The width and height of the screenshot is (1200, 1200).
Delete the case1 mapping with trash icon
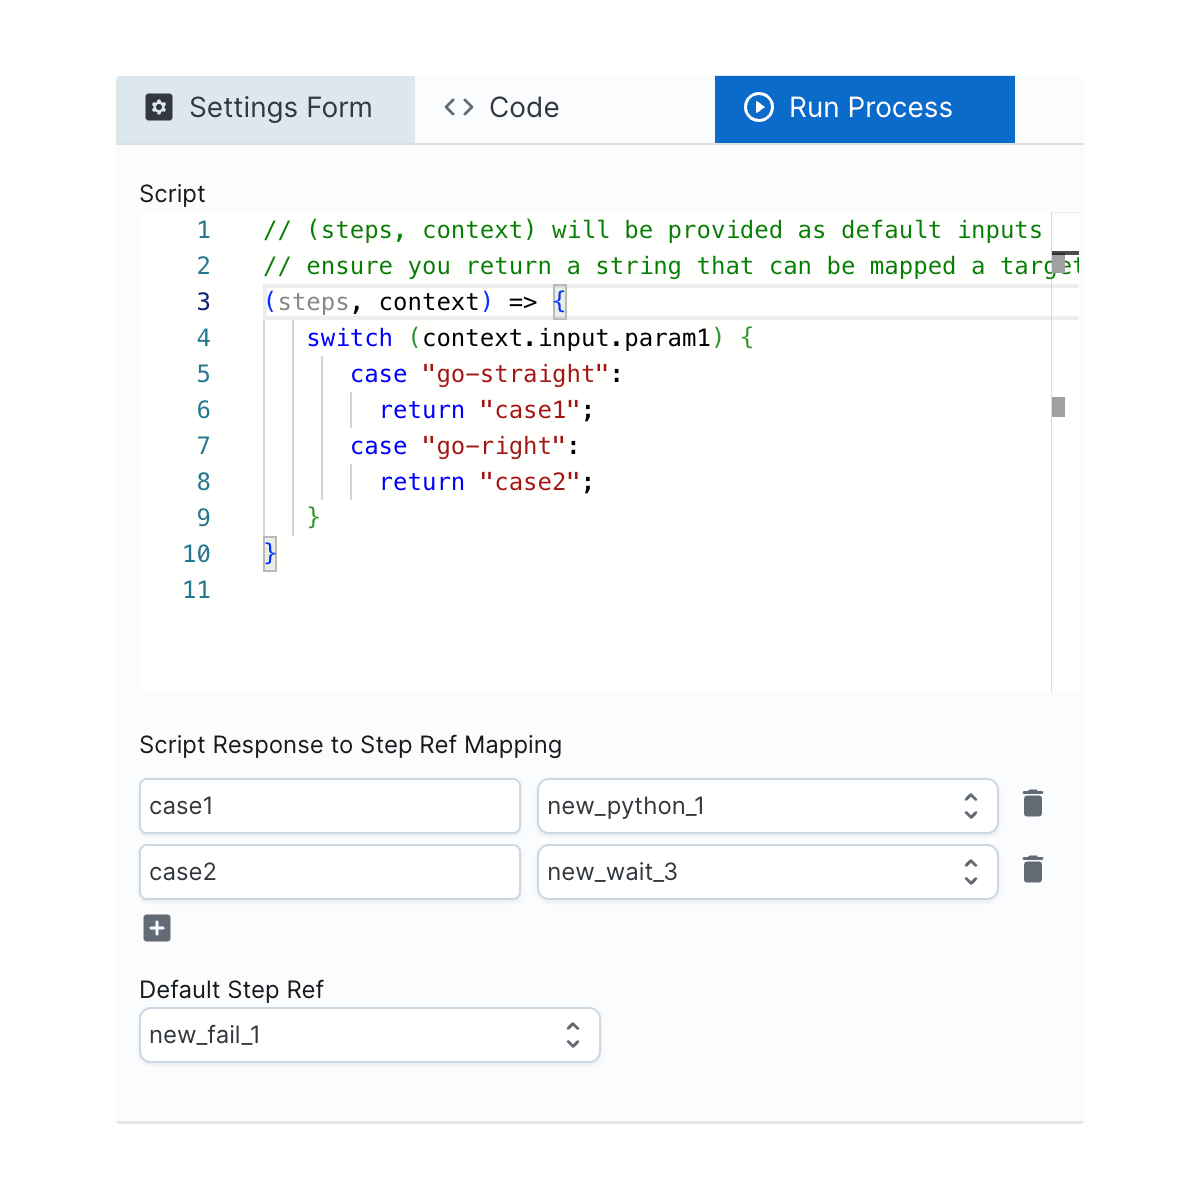point(1033,804)
